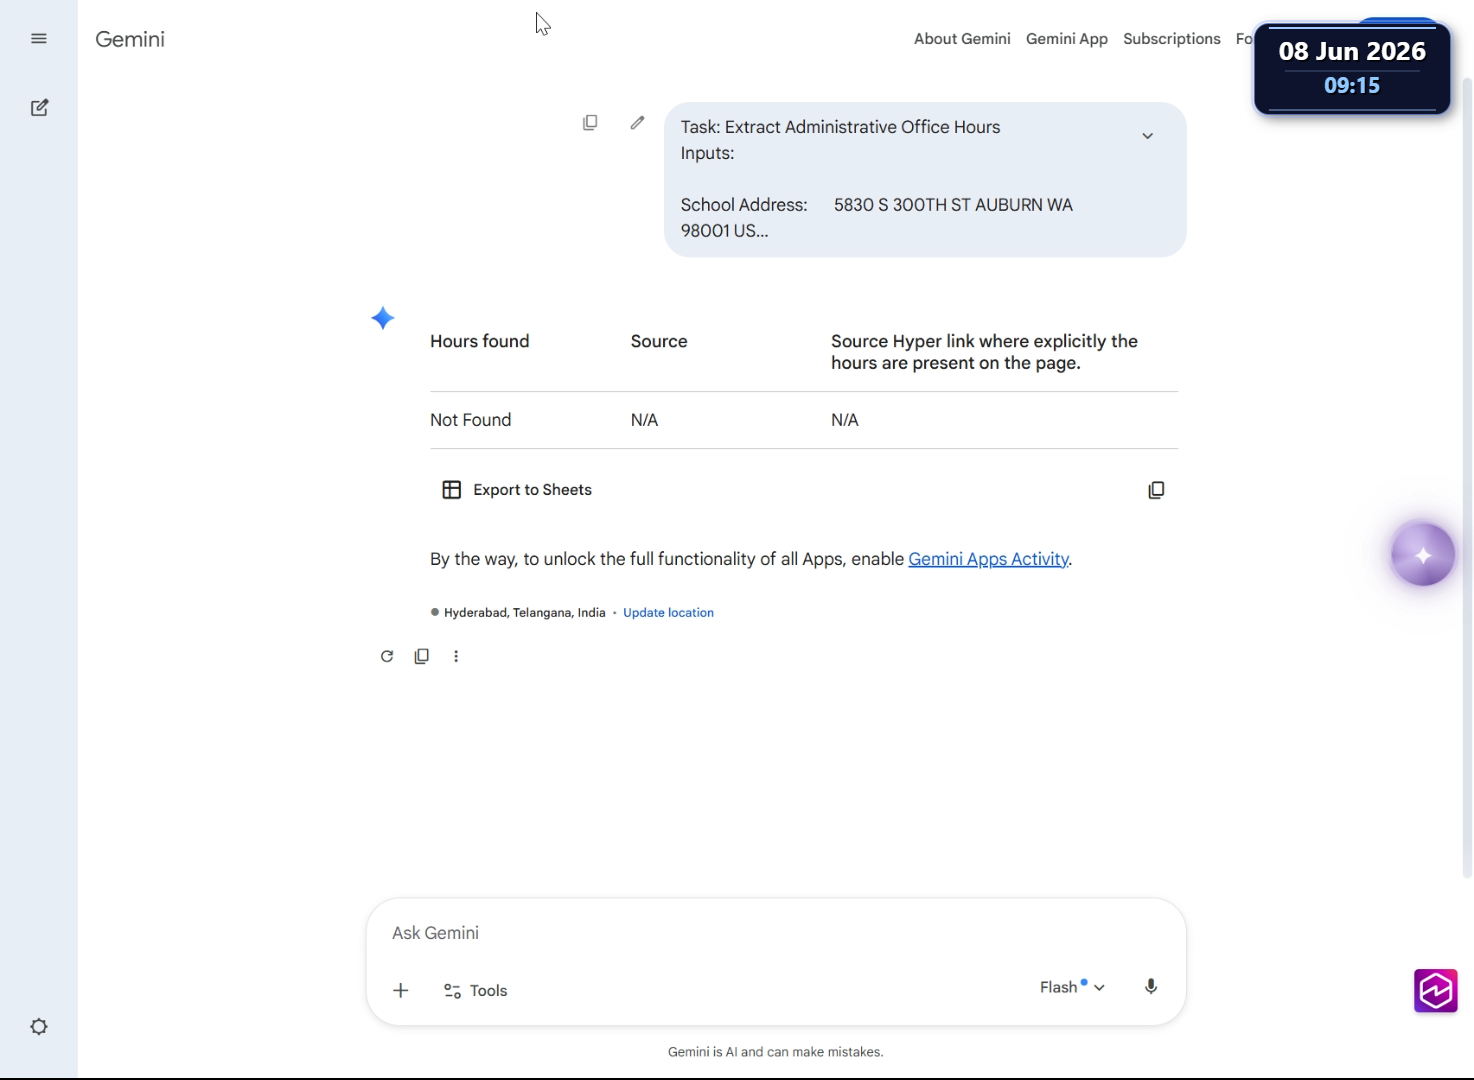The width and height of the screenshot is (1474, 1080).
Task: Focus the Ask Gemini input field
Action: click(x=775, y=933)
